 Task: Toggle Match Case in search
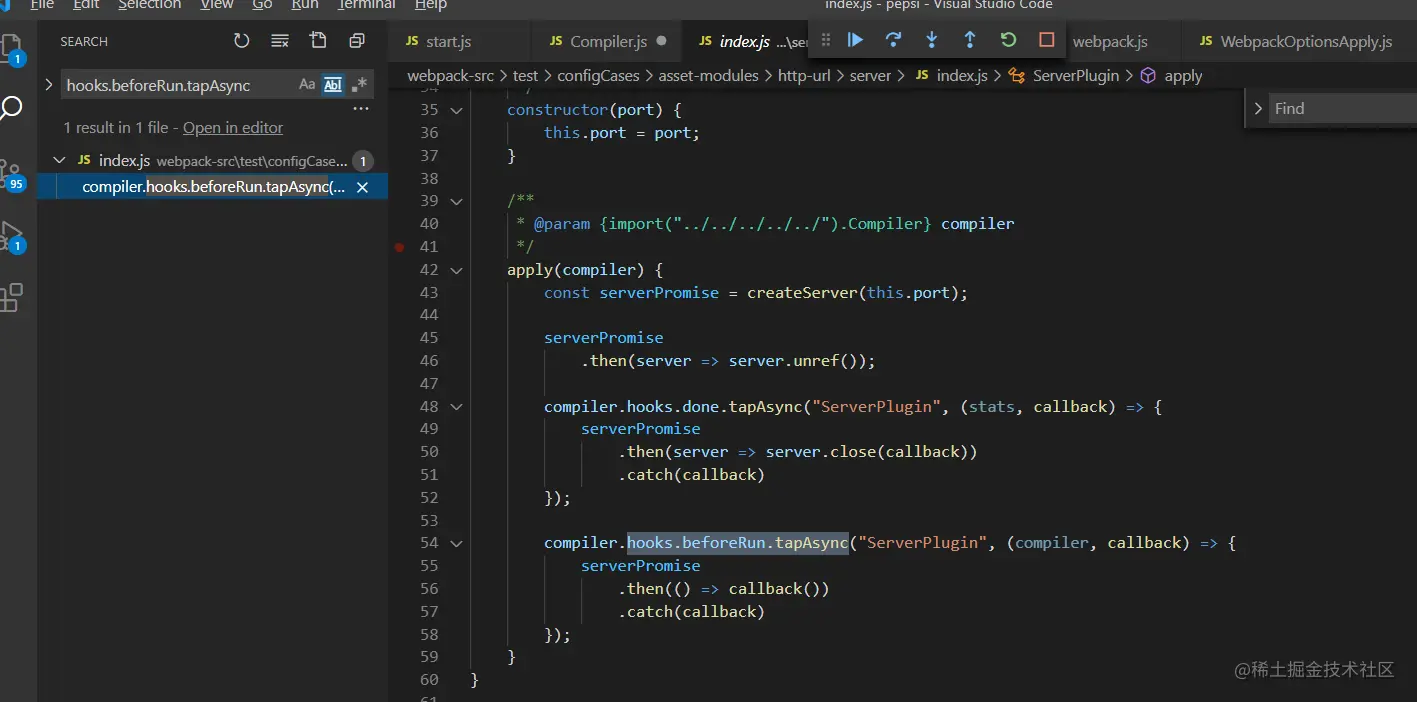click(x=307, y=85)
